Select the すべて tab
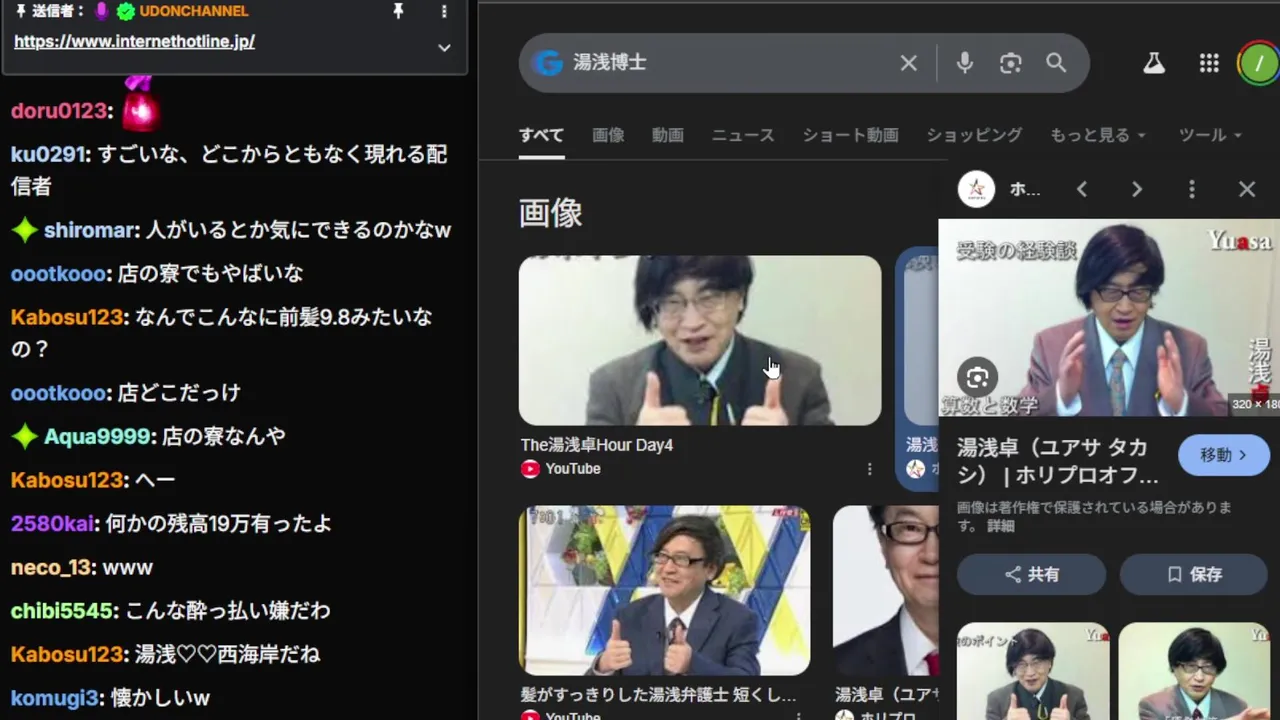This screenshot has height=720, width=1280. pos(541,135)
